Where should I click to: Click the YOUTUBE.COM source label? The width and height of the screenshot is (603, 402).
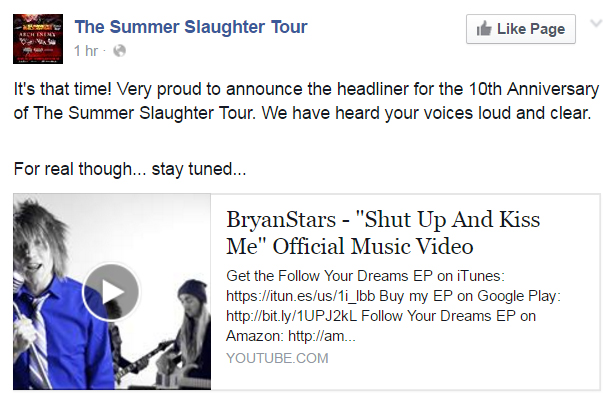click(x=277, y=358)
